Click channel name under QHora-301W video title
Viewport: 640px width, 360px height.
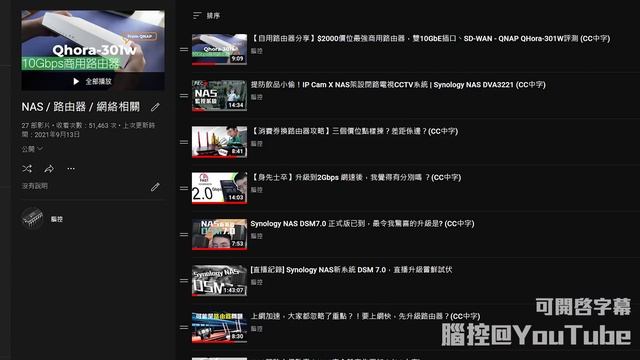[x=256, y=51]
